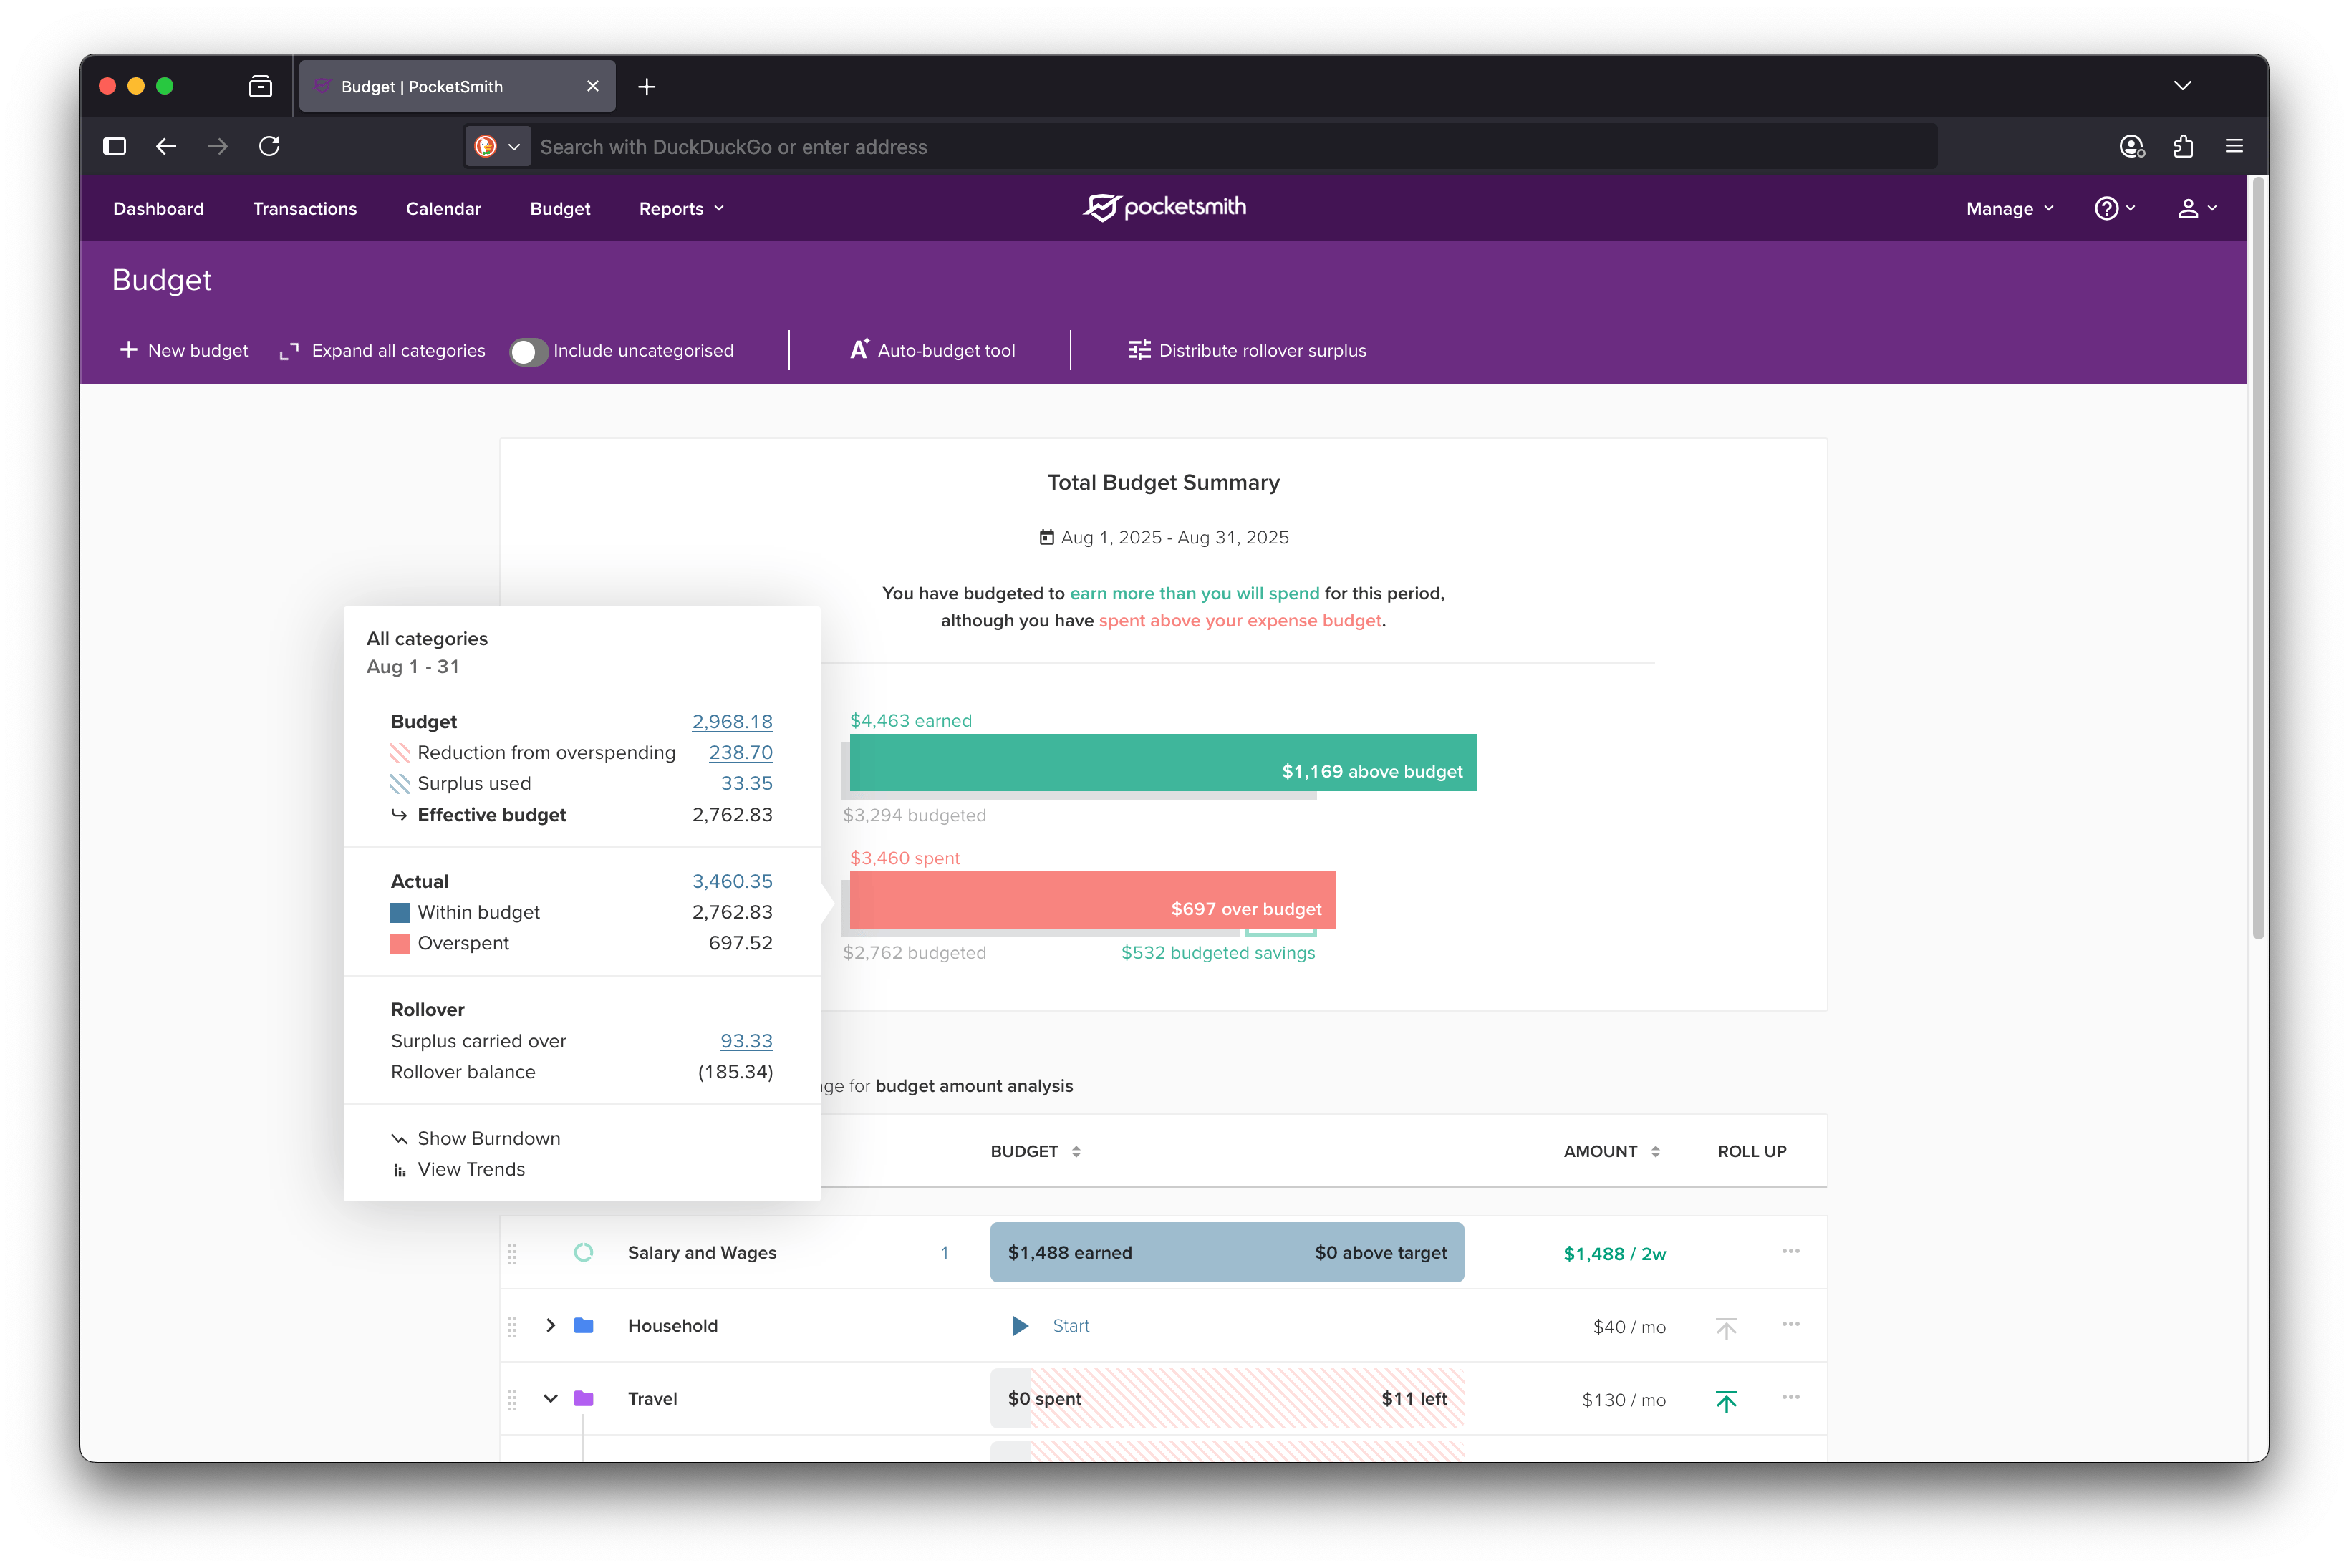Go to the Dashboard page
Screen dimensions: 2349x1568
click(x=158, y=208)
